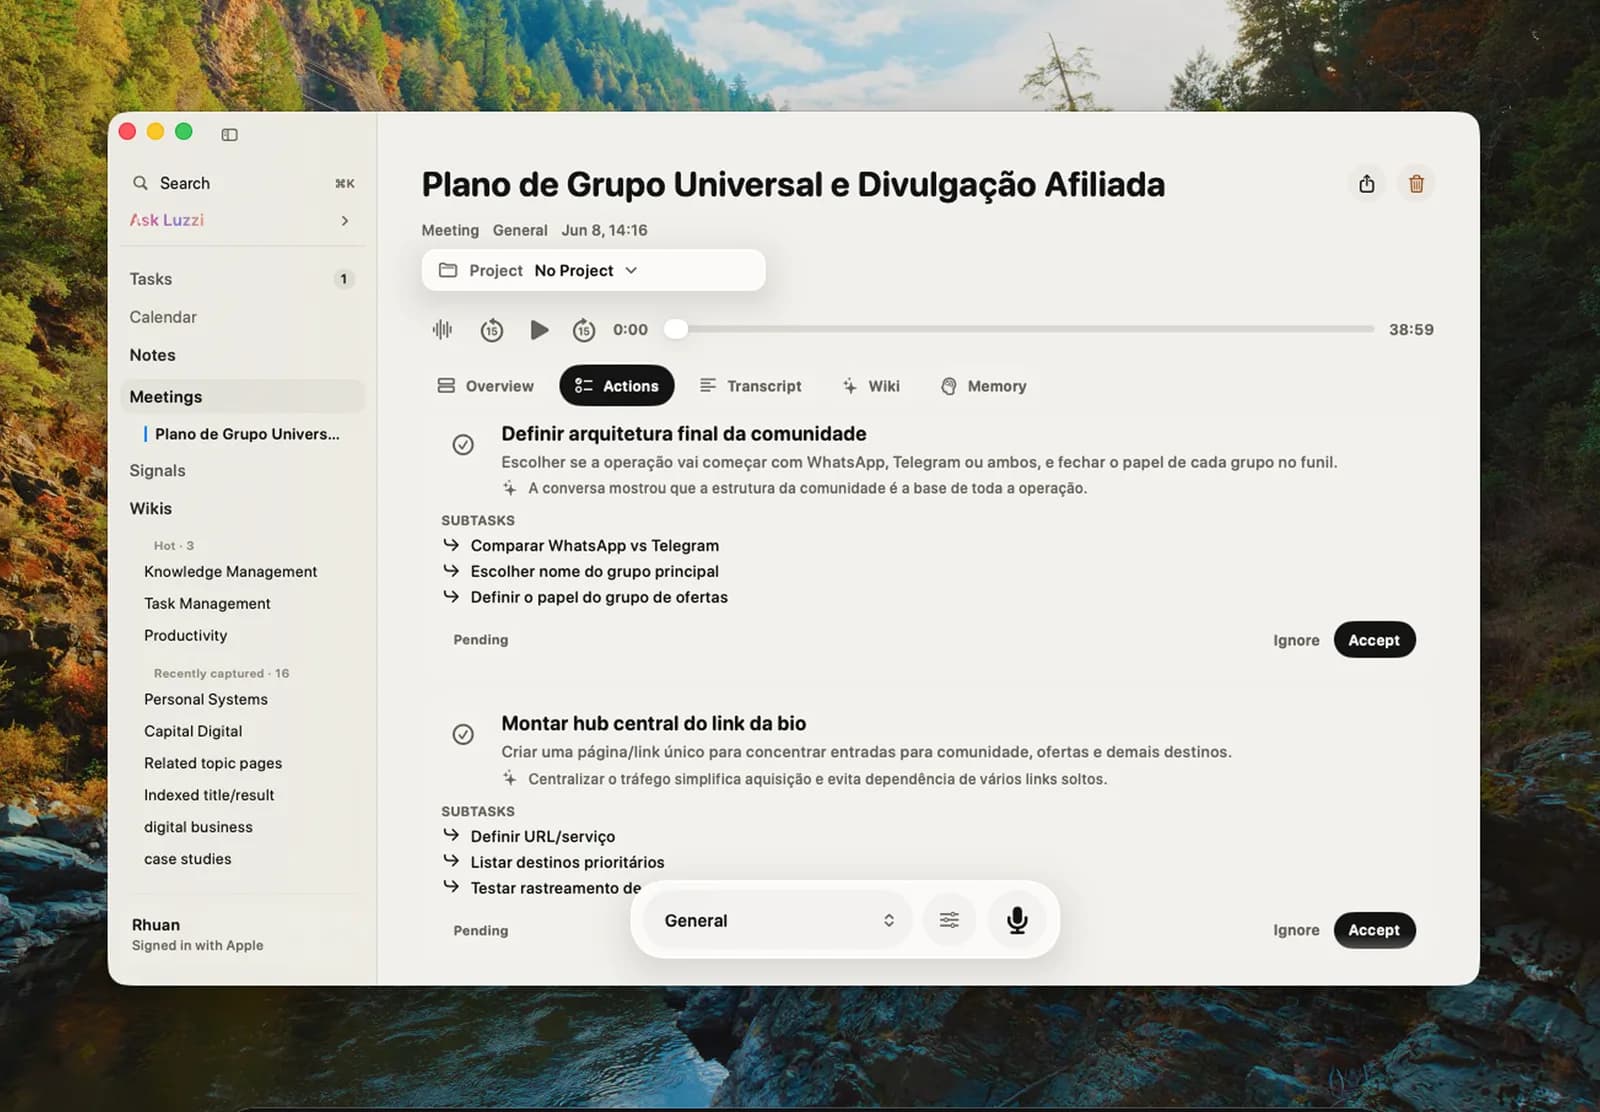
Task: Open Rhuan account profile
Action: tap(197, 935)
